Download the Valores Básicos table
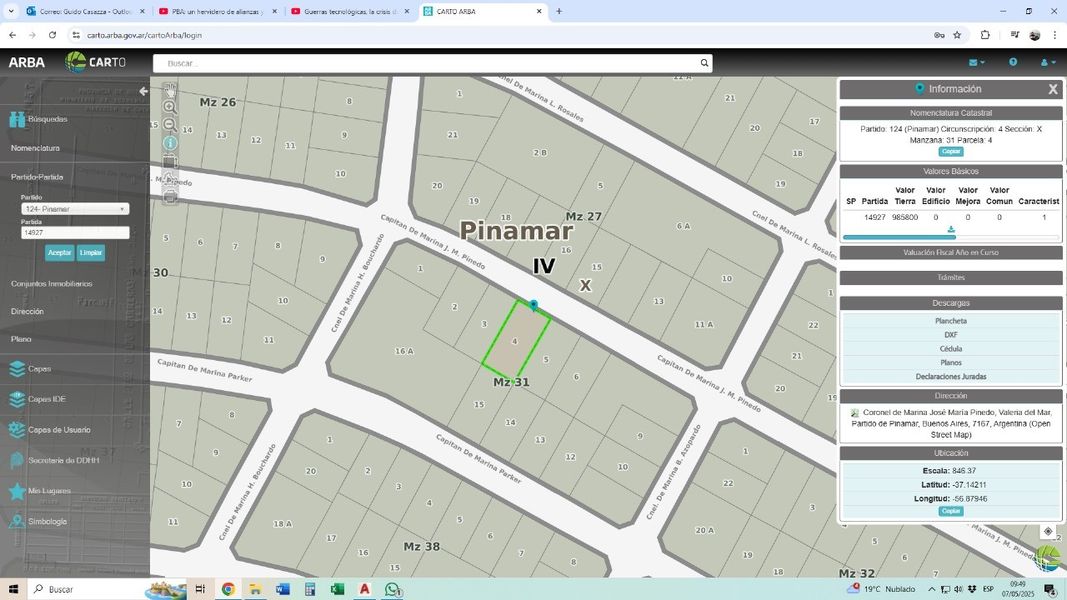 point(951,229)
